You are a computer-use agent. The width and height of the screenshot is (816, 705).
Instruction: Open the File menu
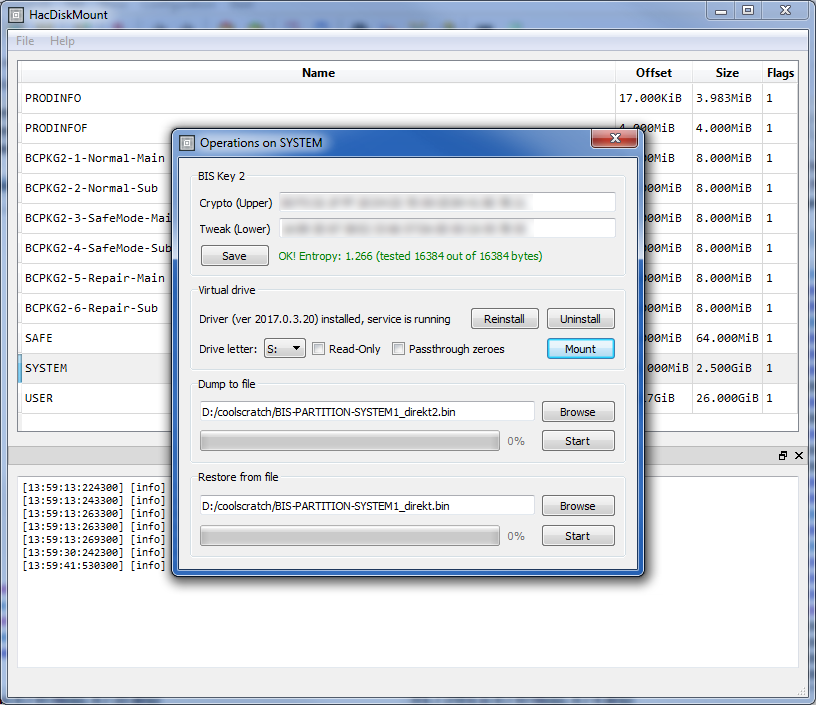[x=25, y=41]
